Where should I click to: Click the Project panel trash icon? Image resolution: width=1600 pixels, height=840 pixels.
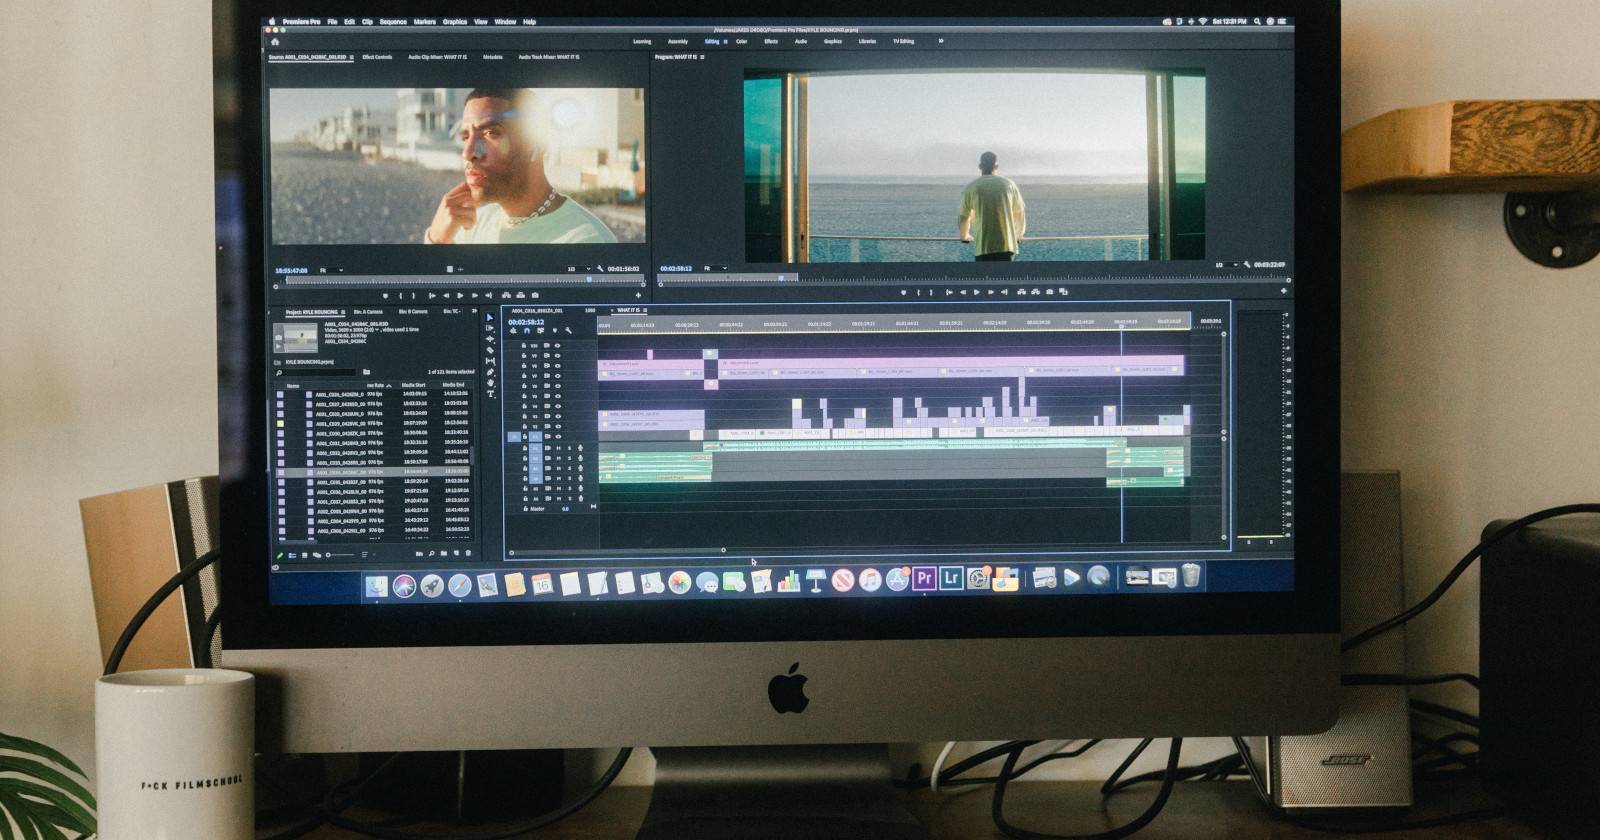coord(467,553)
